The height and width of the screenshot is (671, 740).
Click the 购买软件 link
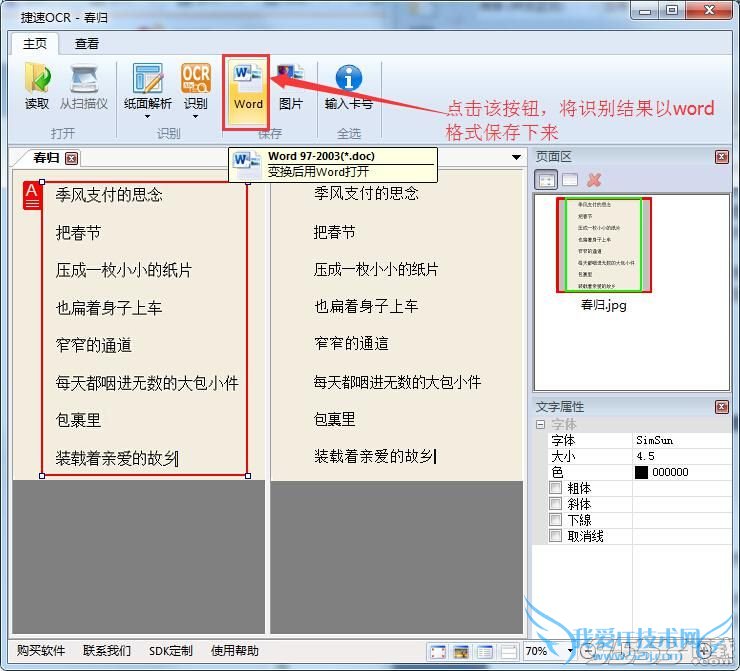pyautogui.click(x=41, y=651)
